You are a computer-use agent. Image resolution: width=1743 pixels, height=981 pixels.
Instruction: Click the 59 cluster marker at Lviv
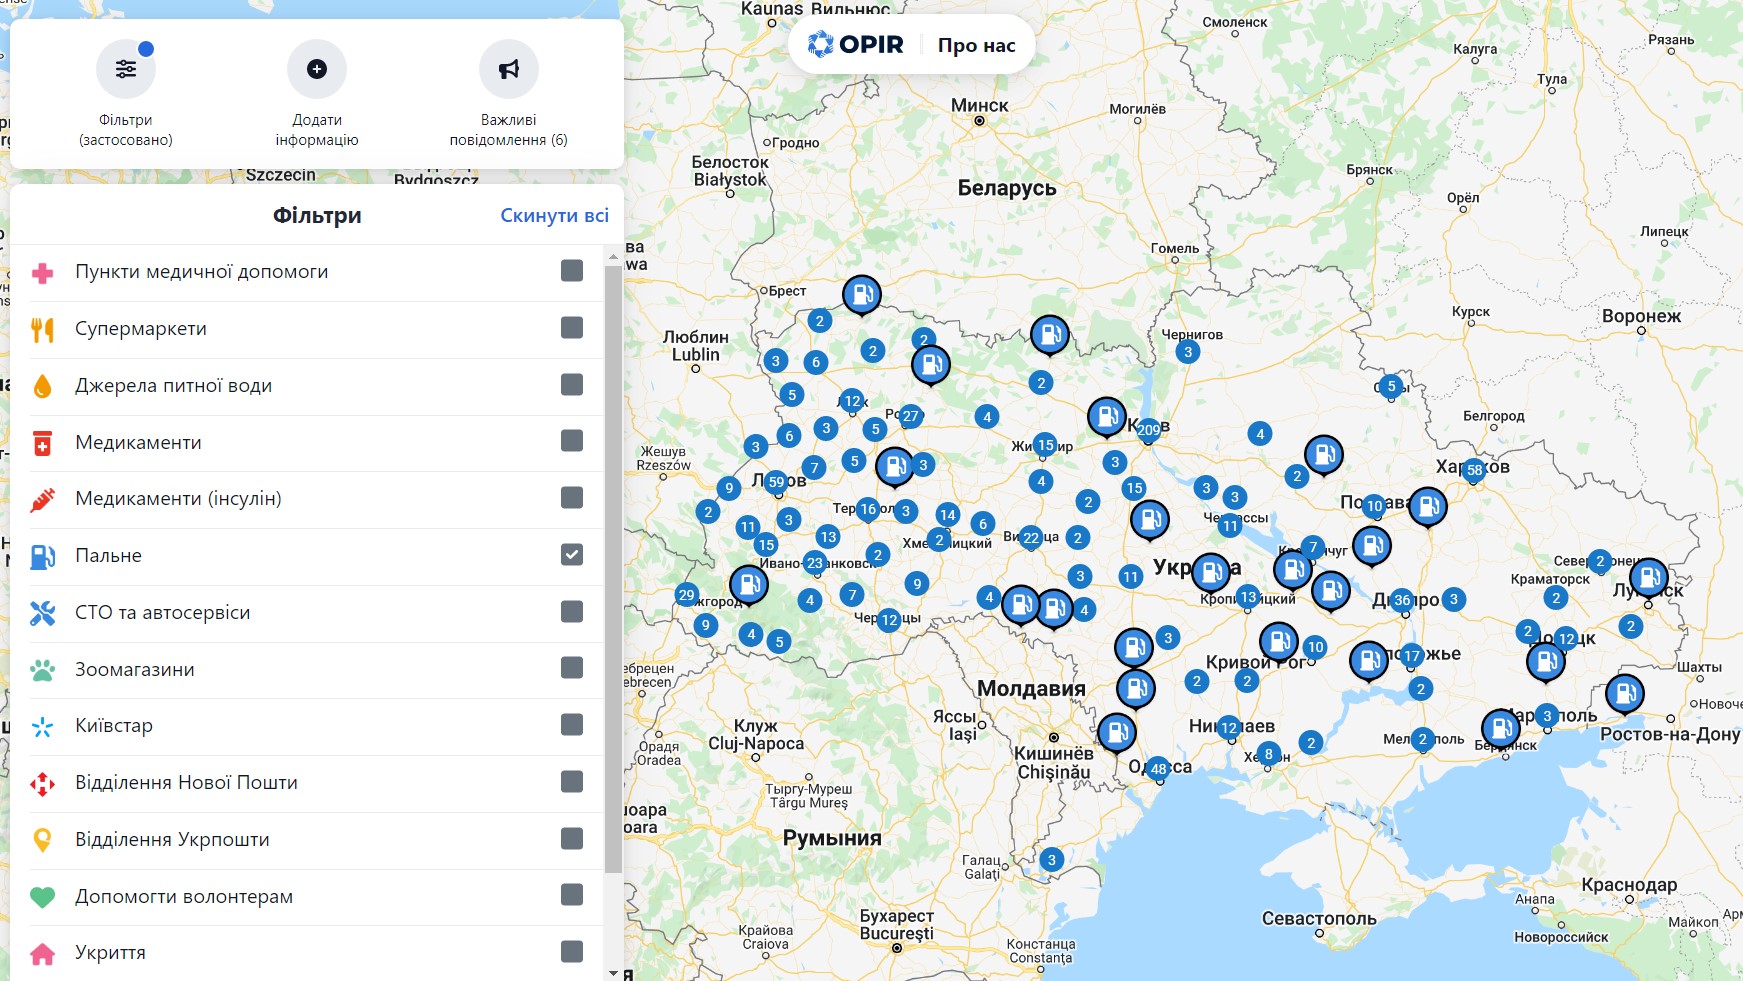(x=776, y=482)
